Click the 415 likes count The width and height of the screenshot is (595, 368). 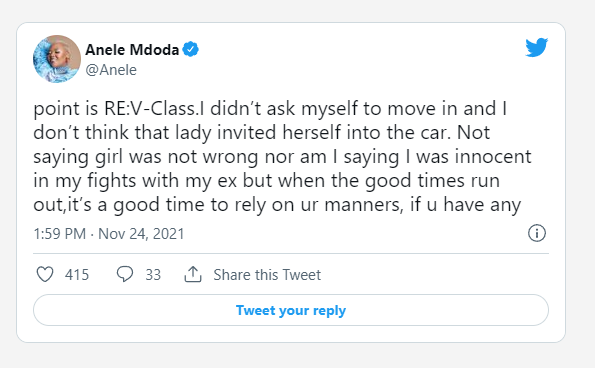pyautogui.click(x=77, y=275)
